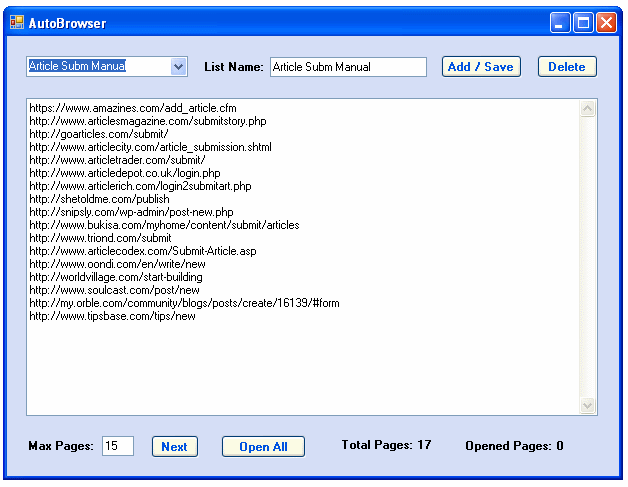This screenshot has height=487, width=628.
Task: Click the List Name: label
Action: pos(234,66)
